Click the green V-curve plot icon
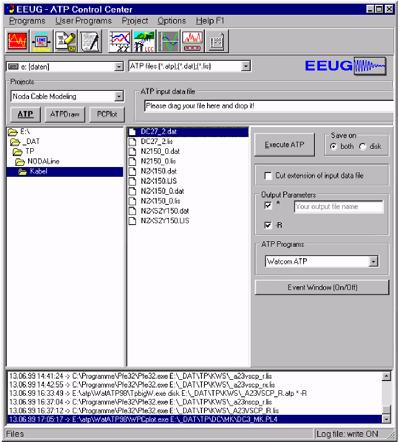This screenshot has height=442, width=398. pos(169,41)
